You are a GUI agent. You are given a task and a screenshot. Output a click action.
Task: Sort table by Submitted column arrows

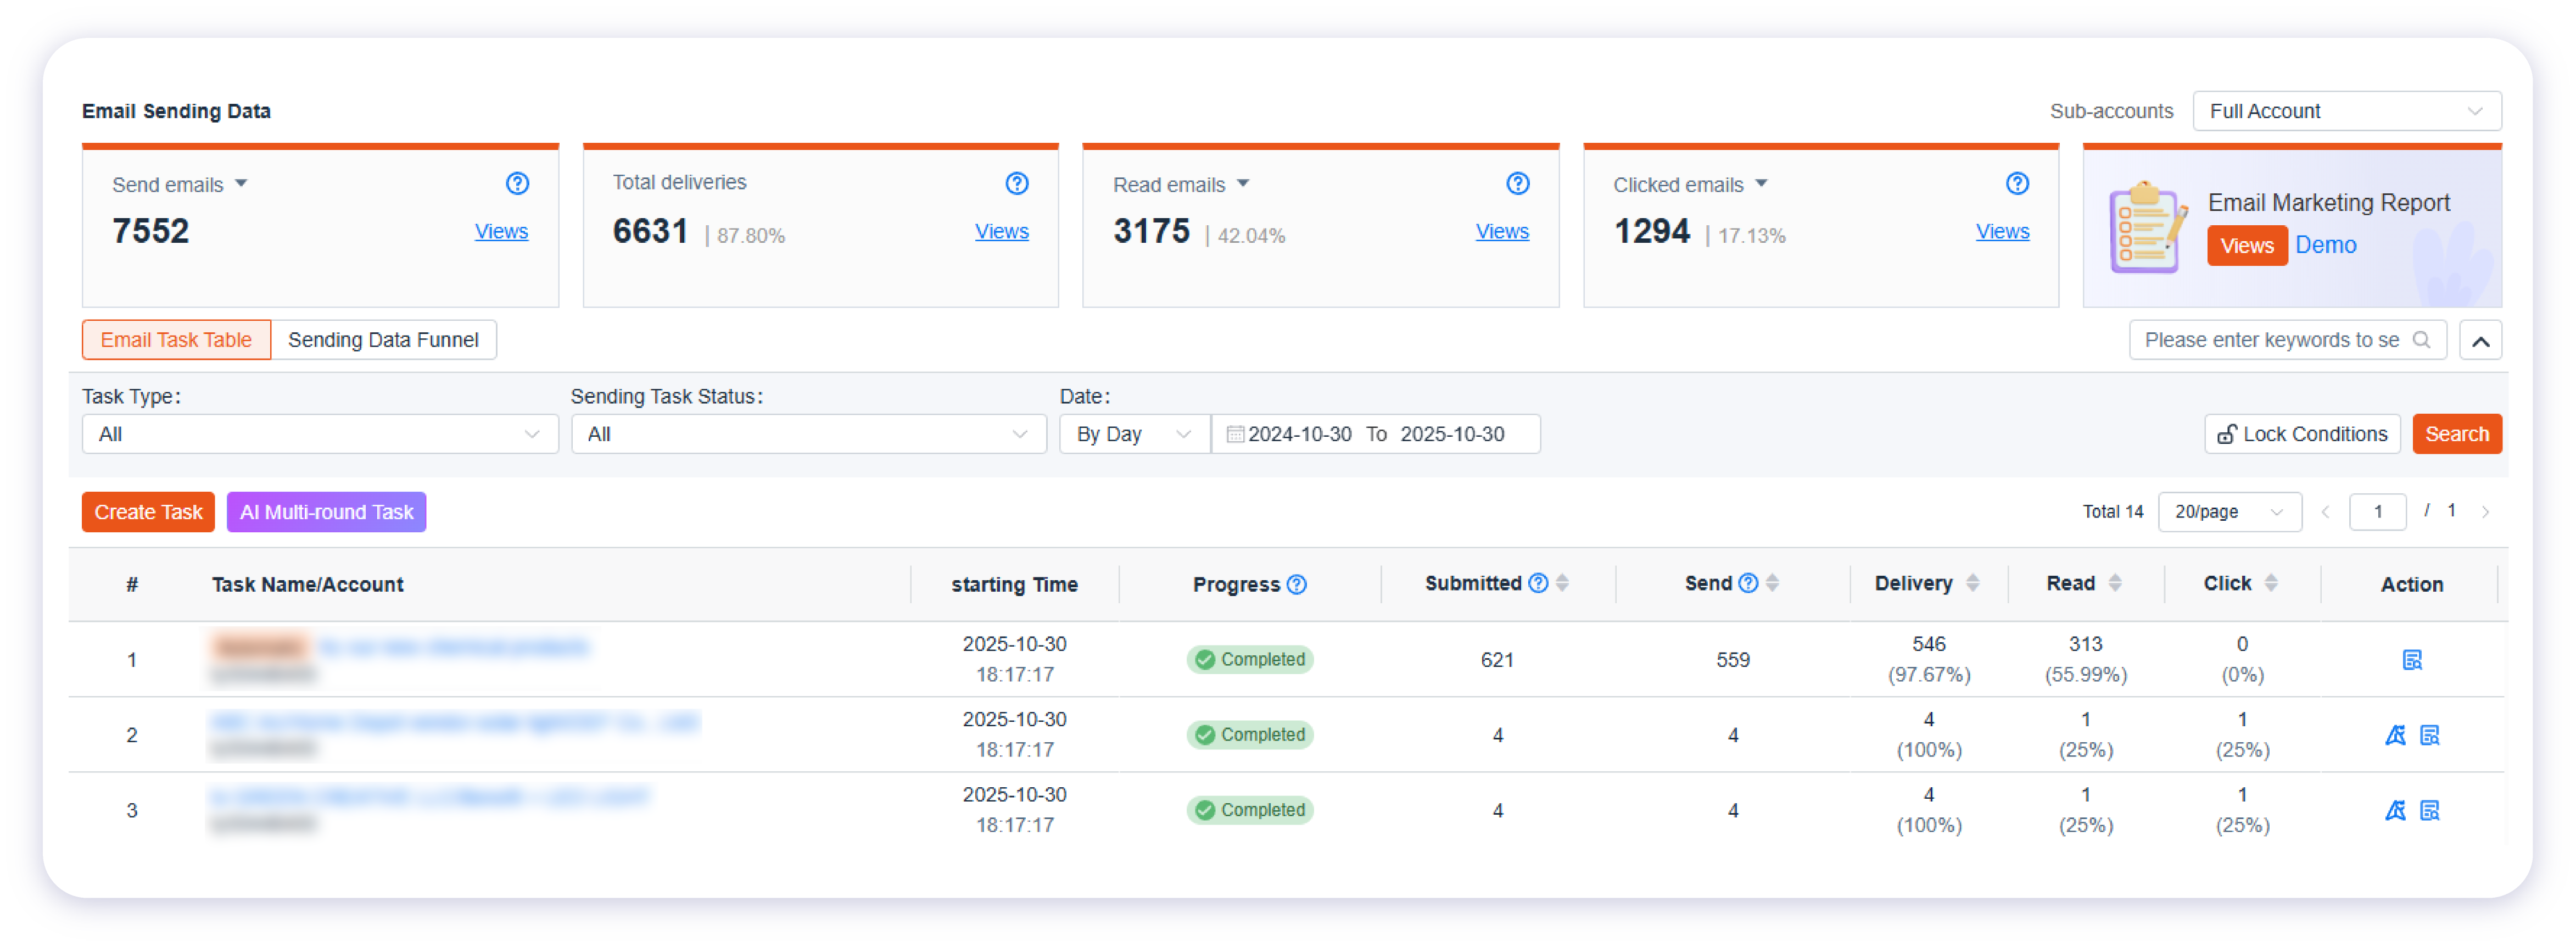point(1562,583)
